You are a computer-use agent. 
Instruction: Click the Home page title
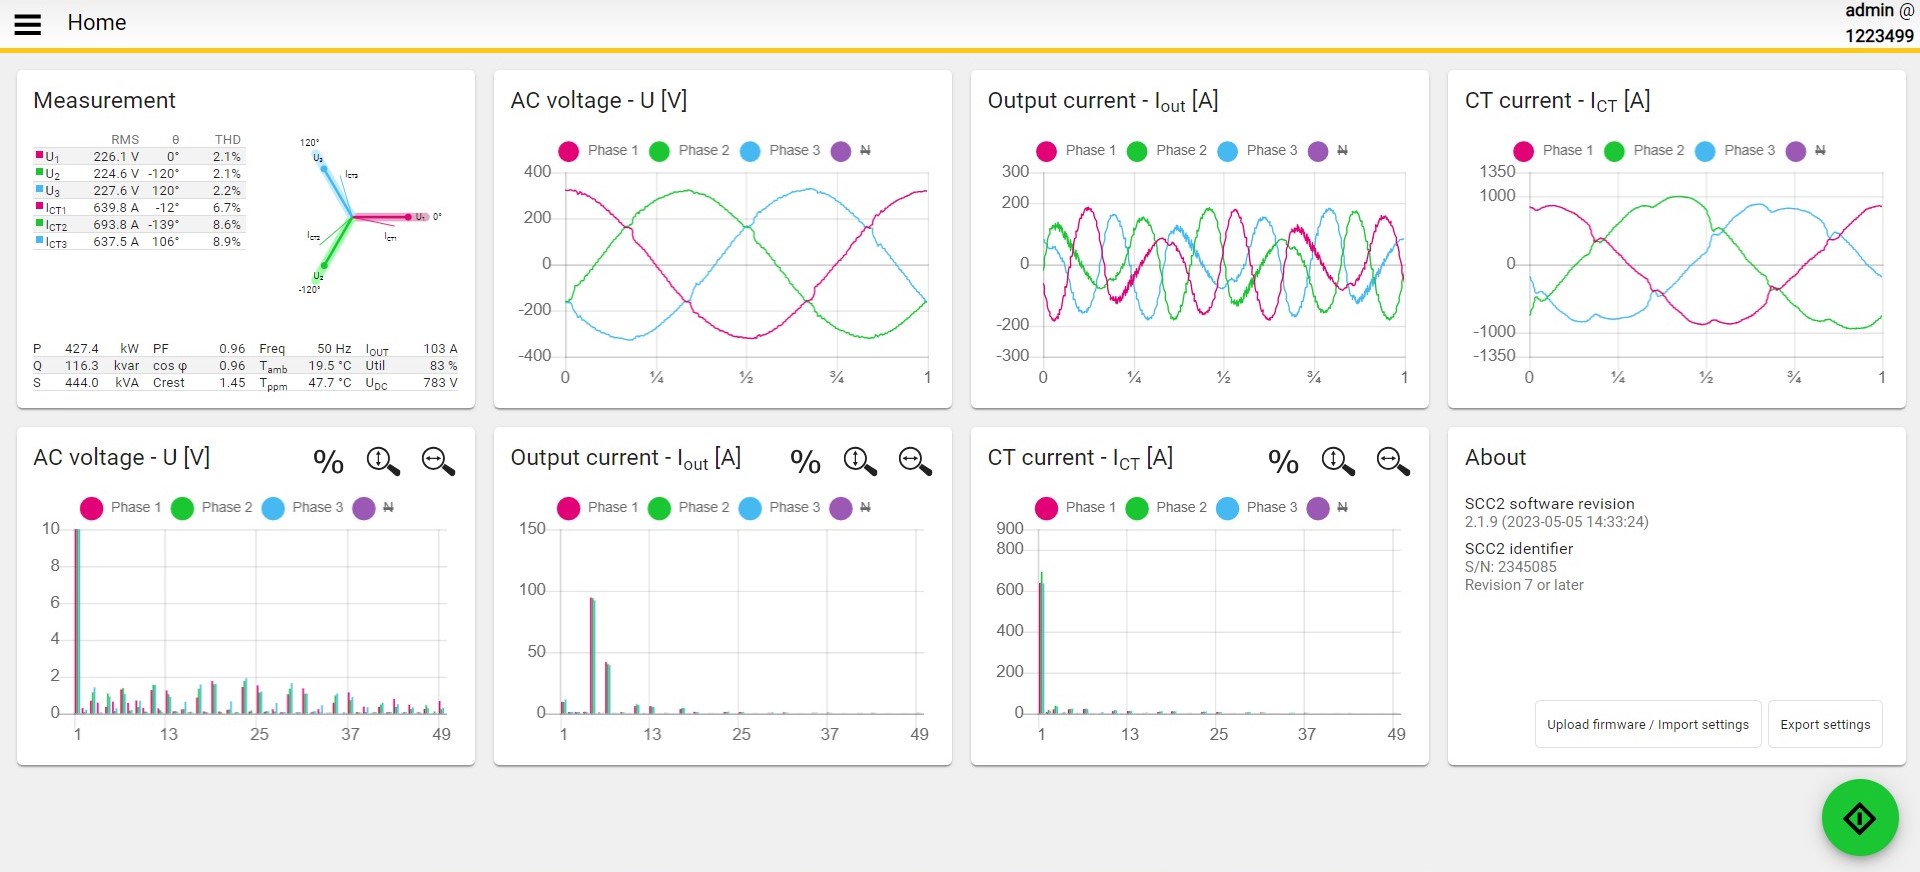(x=97, y=23)
